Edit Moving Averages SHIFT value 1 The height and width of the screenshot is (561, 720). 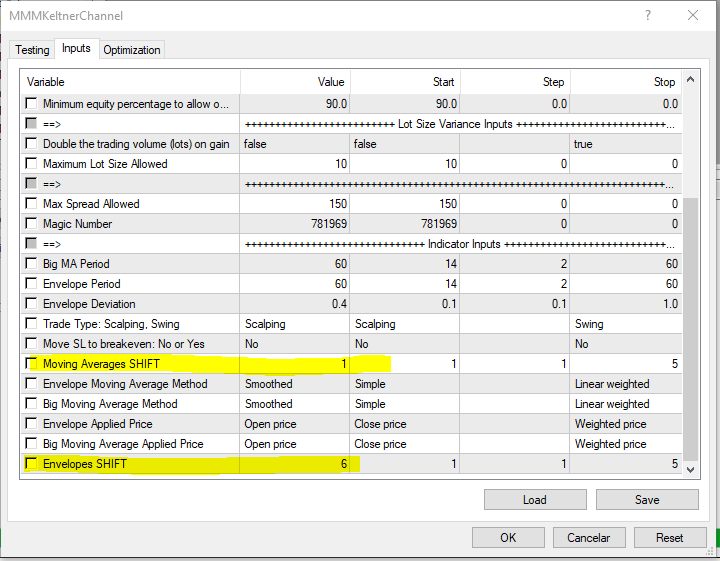pyautogui.click(x=294, y=364)
